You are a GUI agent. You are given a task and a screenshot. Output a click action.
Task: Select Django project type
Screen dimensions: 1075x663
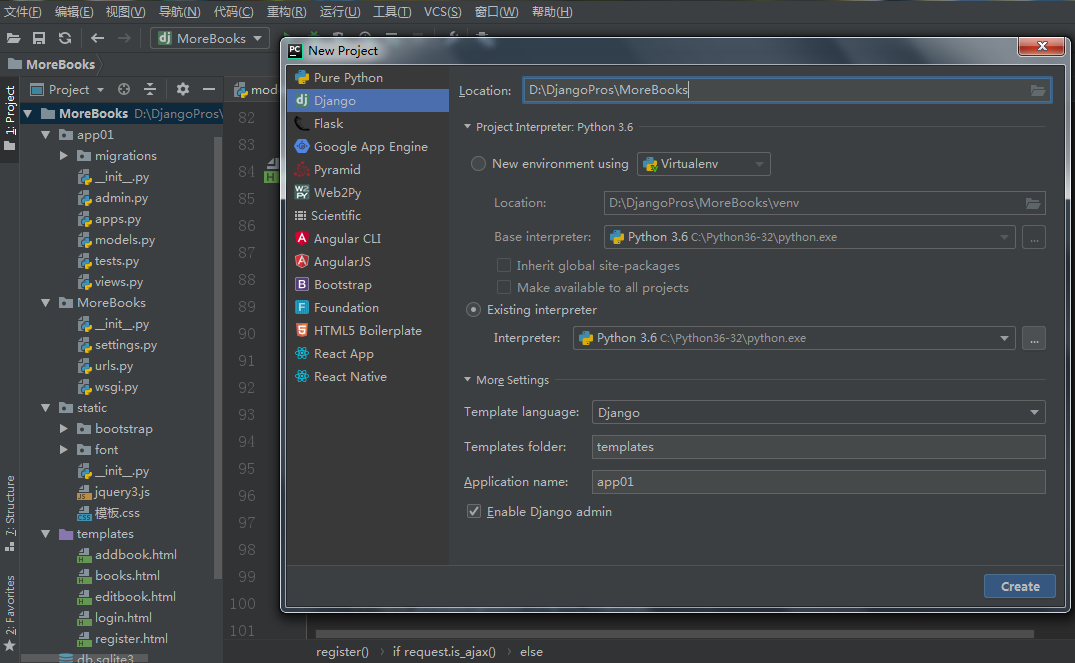pyautogui.click(x=367, y=101)
